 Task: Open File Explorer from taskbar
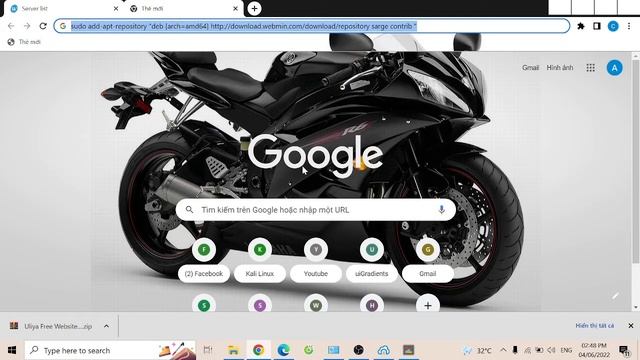pos(233,350)
